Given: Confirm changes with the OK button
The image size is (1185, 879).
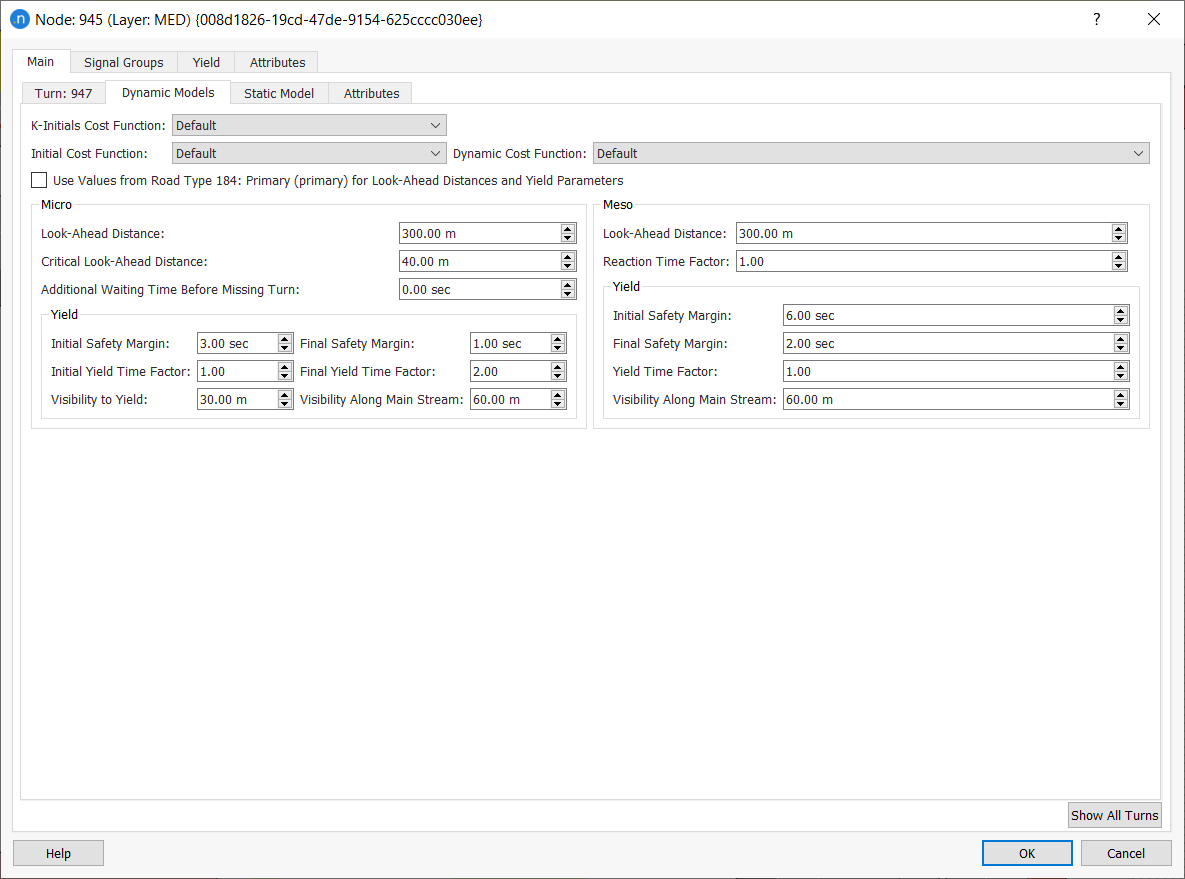Looking at the screenshot, I should [1027, 853].
